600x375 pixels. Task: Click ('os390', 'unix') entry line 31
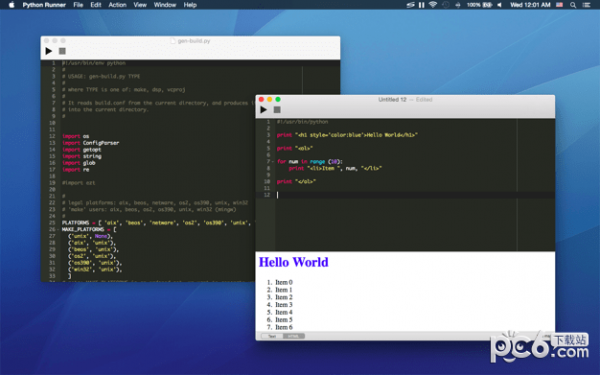click(x=95, y=263)
